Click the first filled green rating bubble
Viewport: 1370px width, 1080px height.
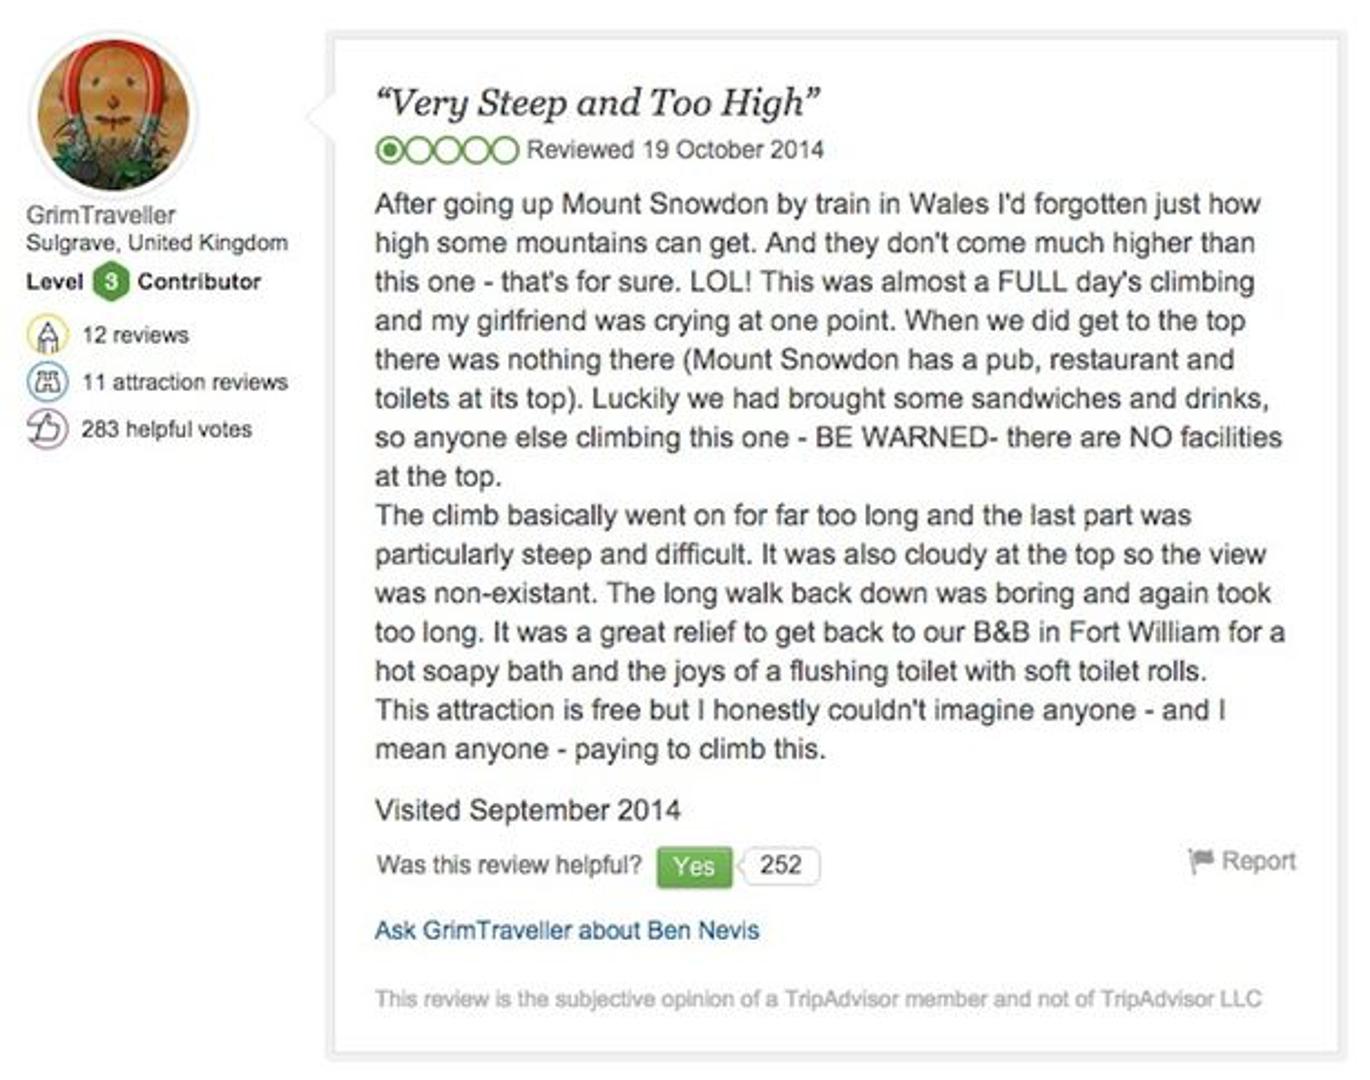coord(388,150)
